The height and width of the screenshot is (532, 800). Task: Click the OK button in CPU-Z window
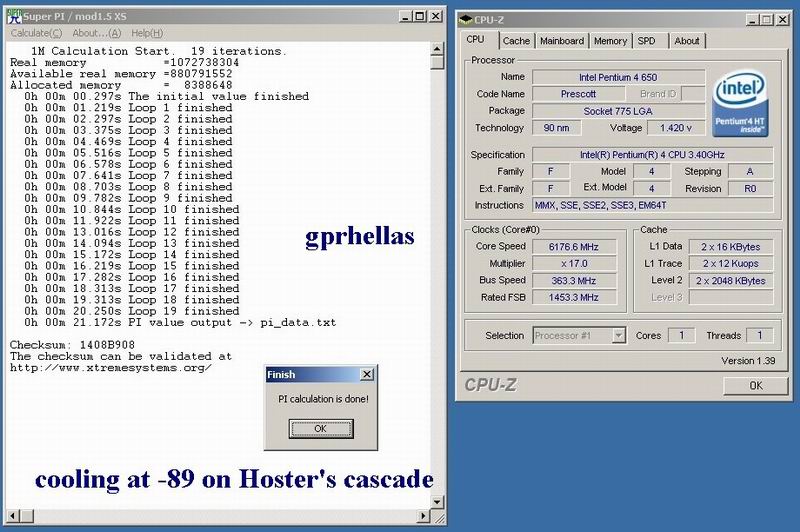tap(756, 386)
